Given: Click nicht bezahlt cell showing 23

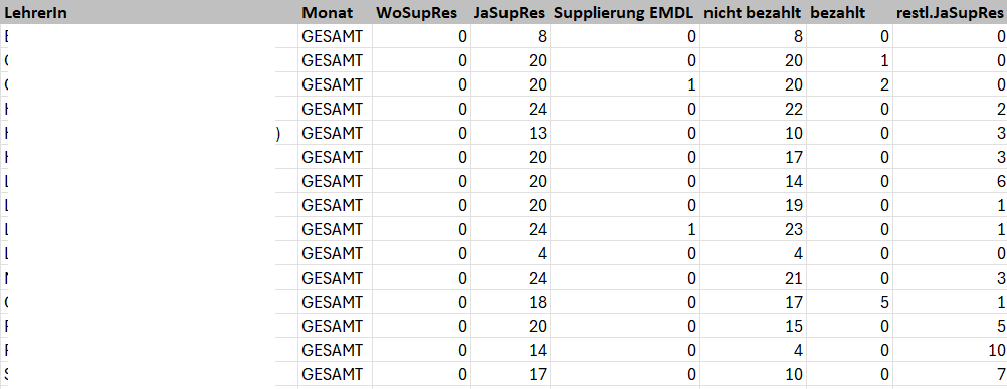Looking at the screenshot, I should 753,229.
